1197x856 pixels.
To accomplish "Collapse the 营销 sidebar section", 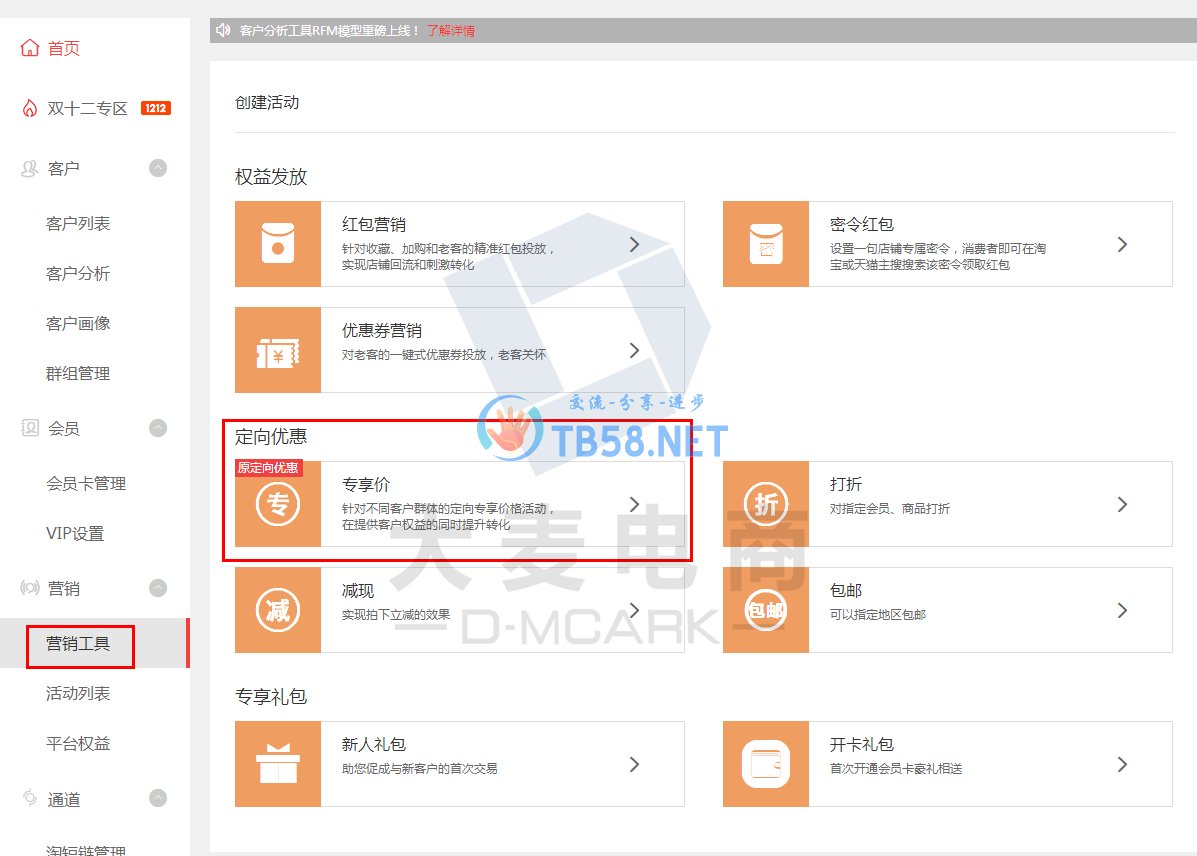I will [x=158, y=588].
